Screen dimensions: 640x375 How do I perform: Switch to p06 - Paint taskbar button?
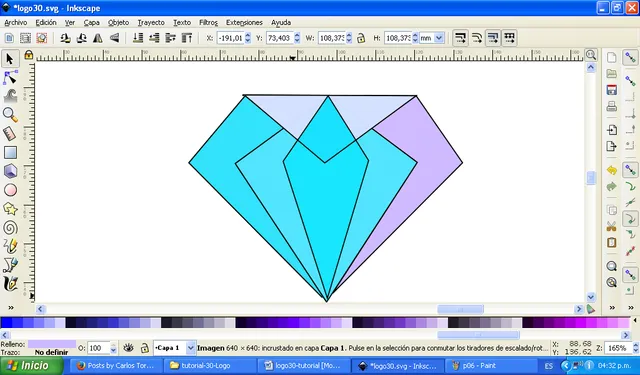pos(490,366)
